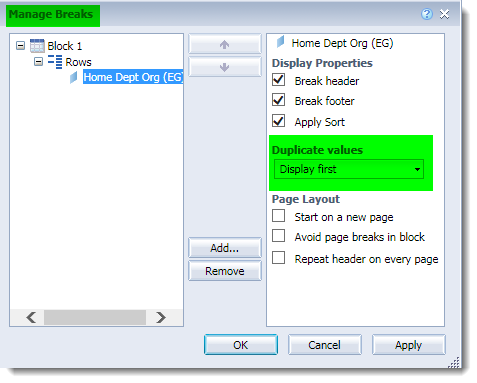Collapse the Block 1 tree node

[20, 46]
